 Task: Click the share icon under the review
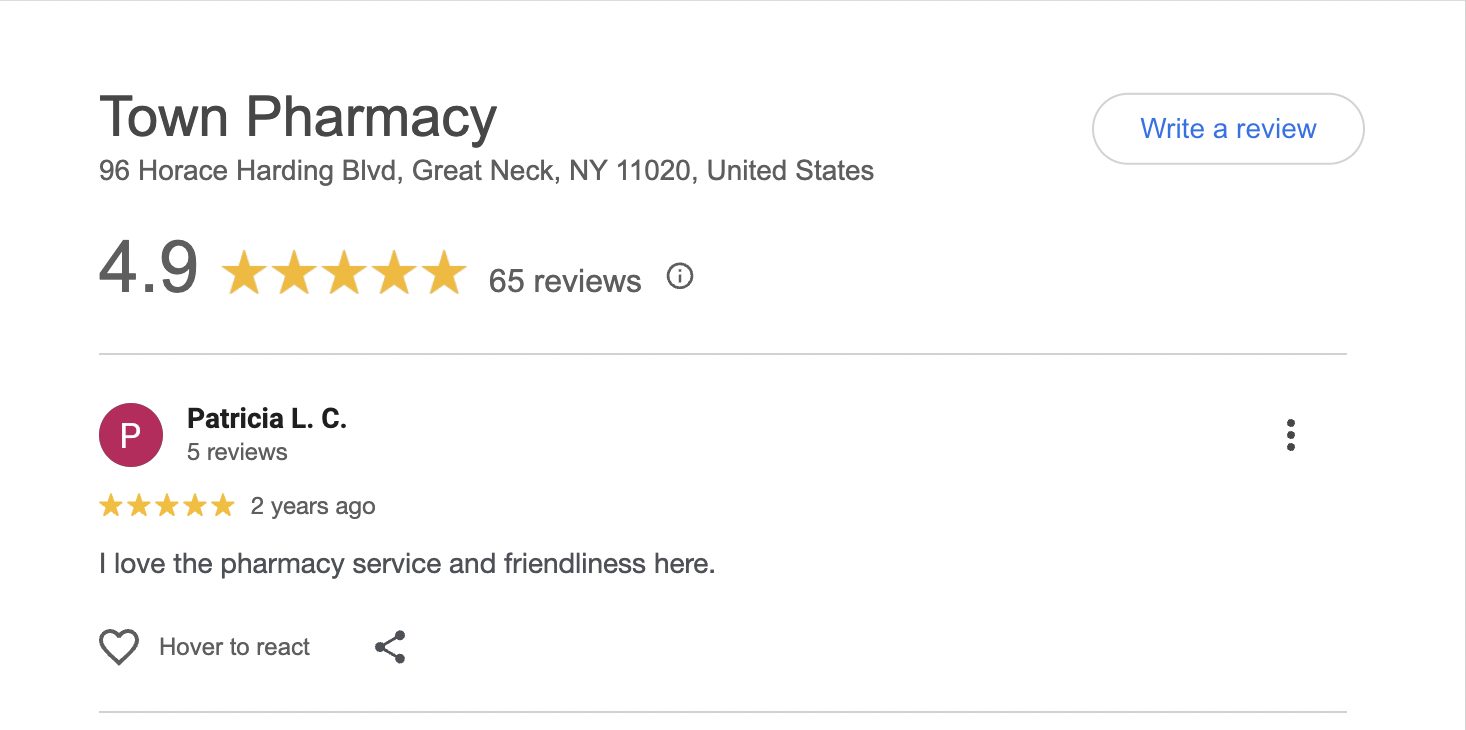point(390,647)
